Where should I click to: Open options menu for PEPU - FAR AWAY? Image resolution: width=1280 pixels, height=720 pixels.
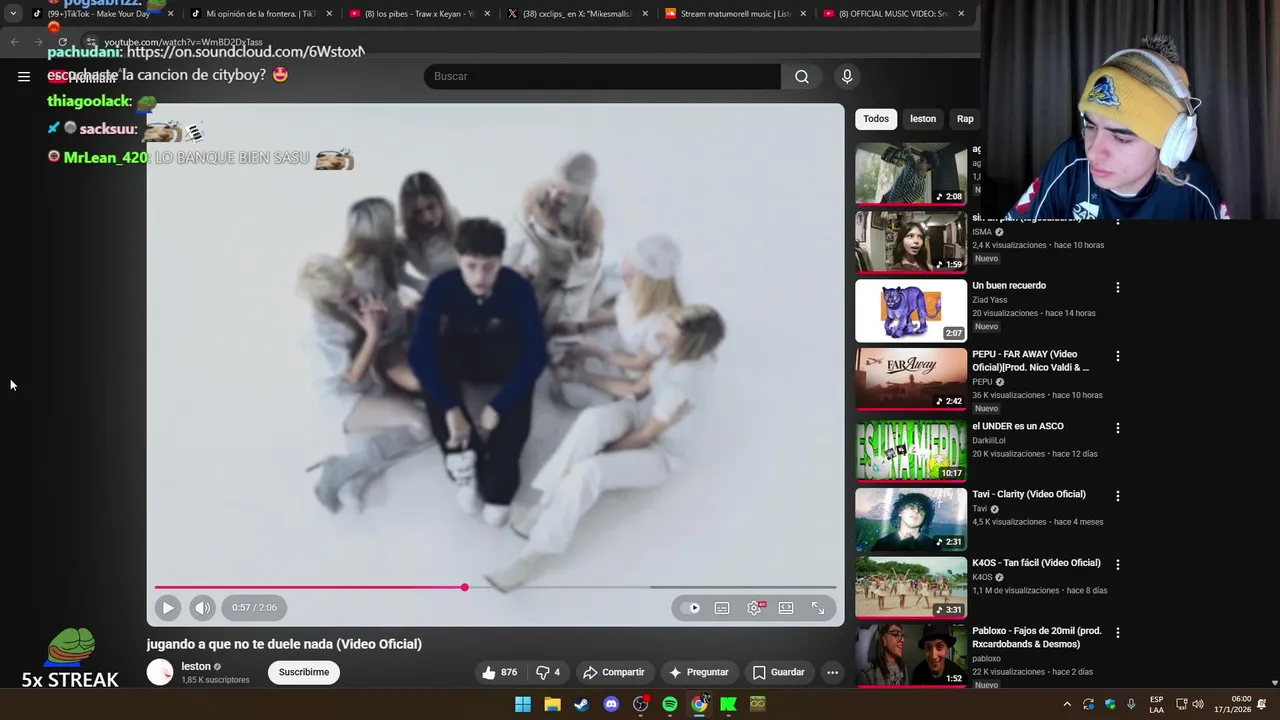pyautogui.click(x=1118, y=356)
